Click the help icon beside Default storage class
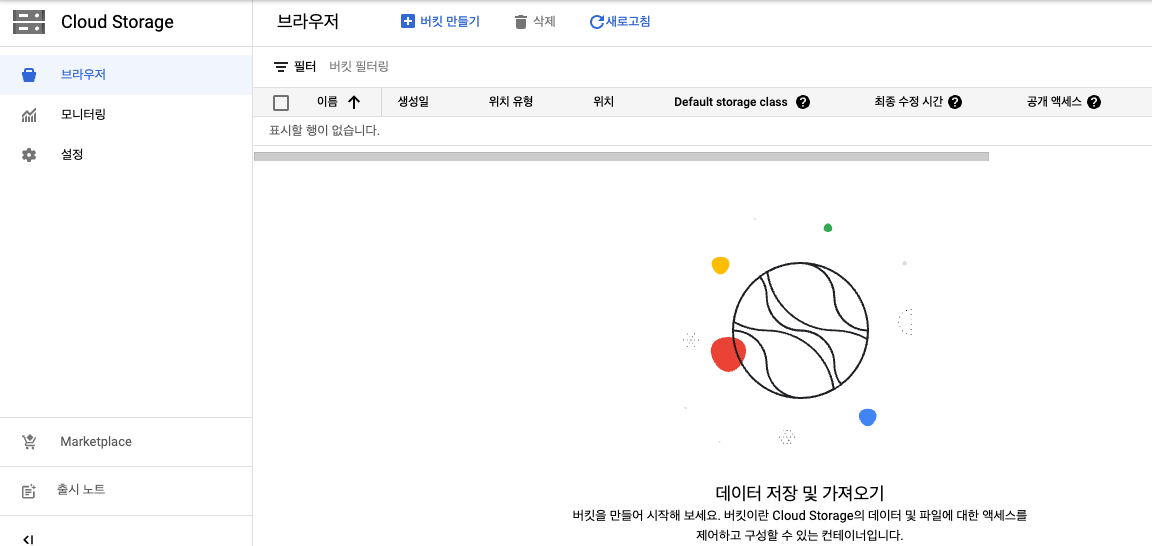This screenshot has height=546, width=1152. click(x=803, y=102)
